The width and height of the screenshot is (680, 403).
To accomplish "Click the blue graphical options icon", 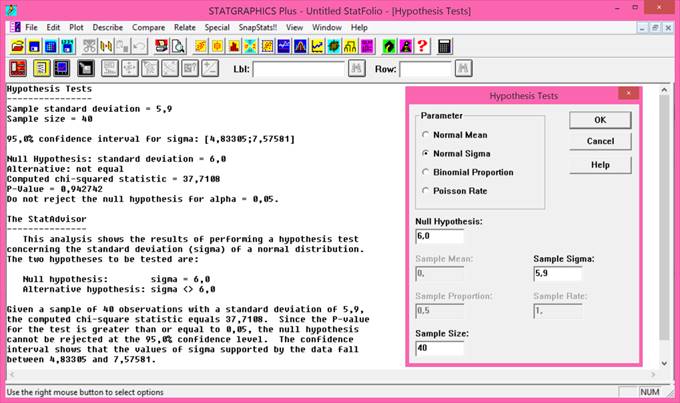I will click(x=62, y=68).
